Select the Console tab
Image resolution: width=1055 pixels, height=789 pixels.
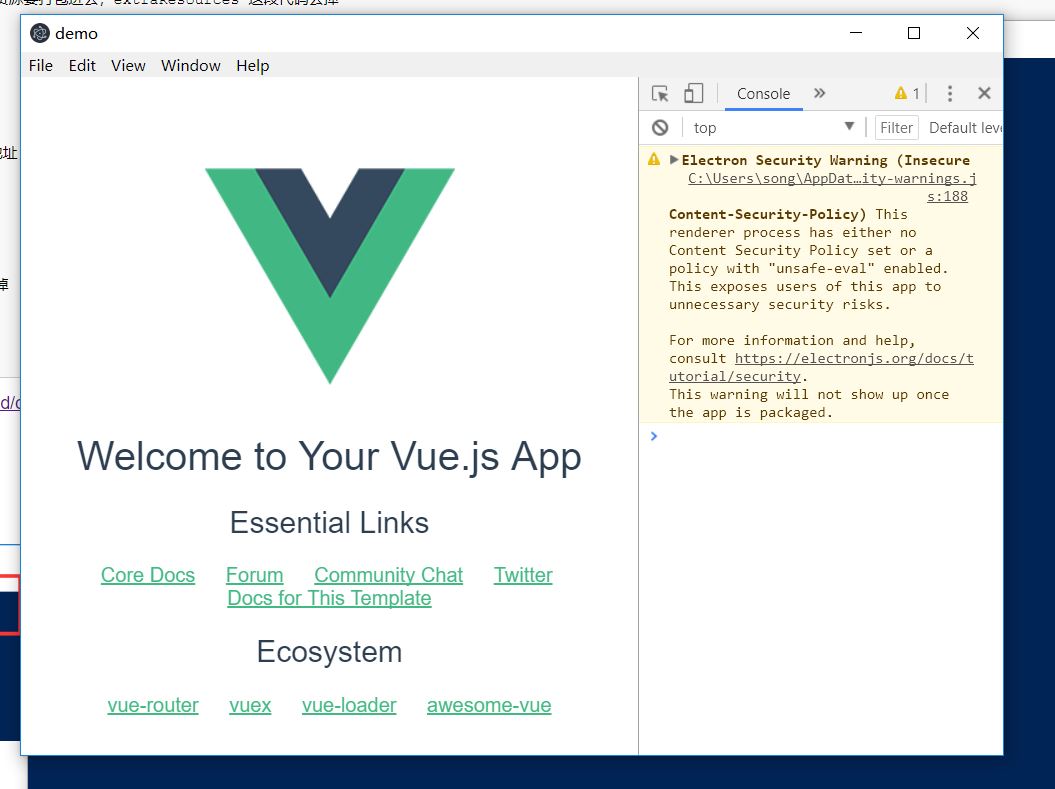[x=763, y=94]
